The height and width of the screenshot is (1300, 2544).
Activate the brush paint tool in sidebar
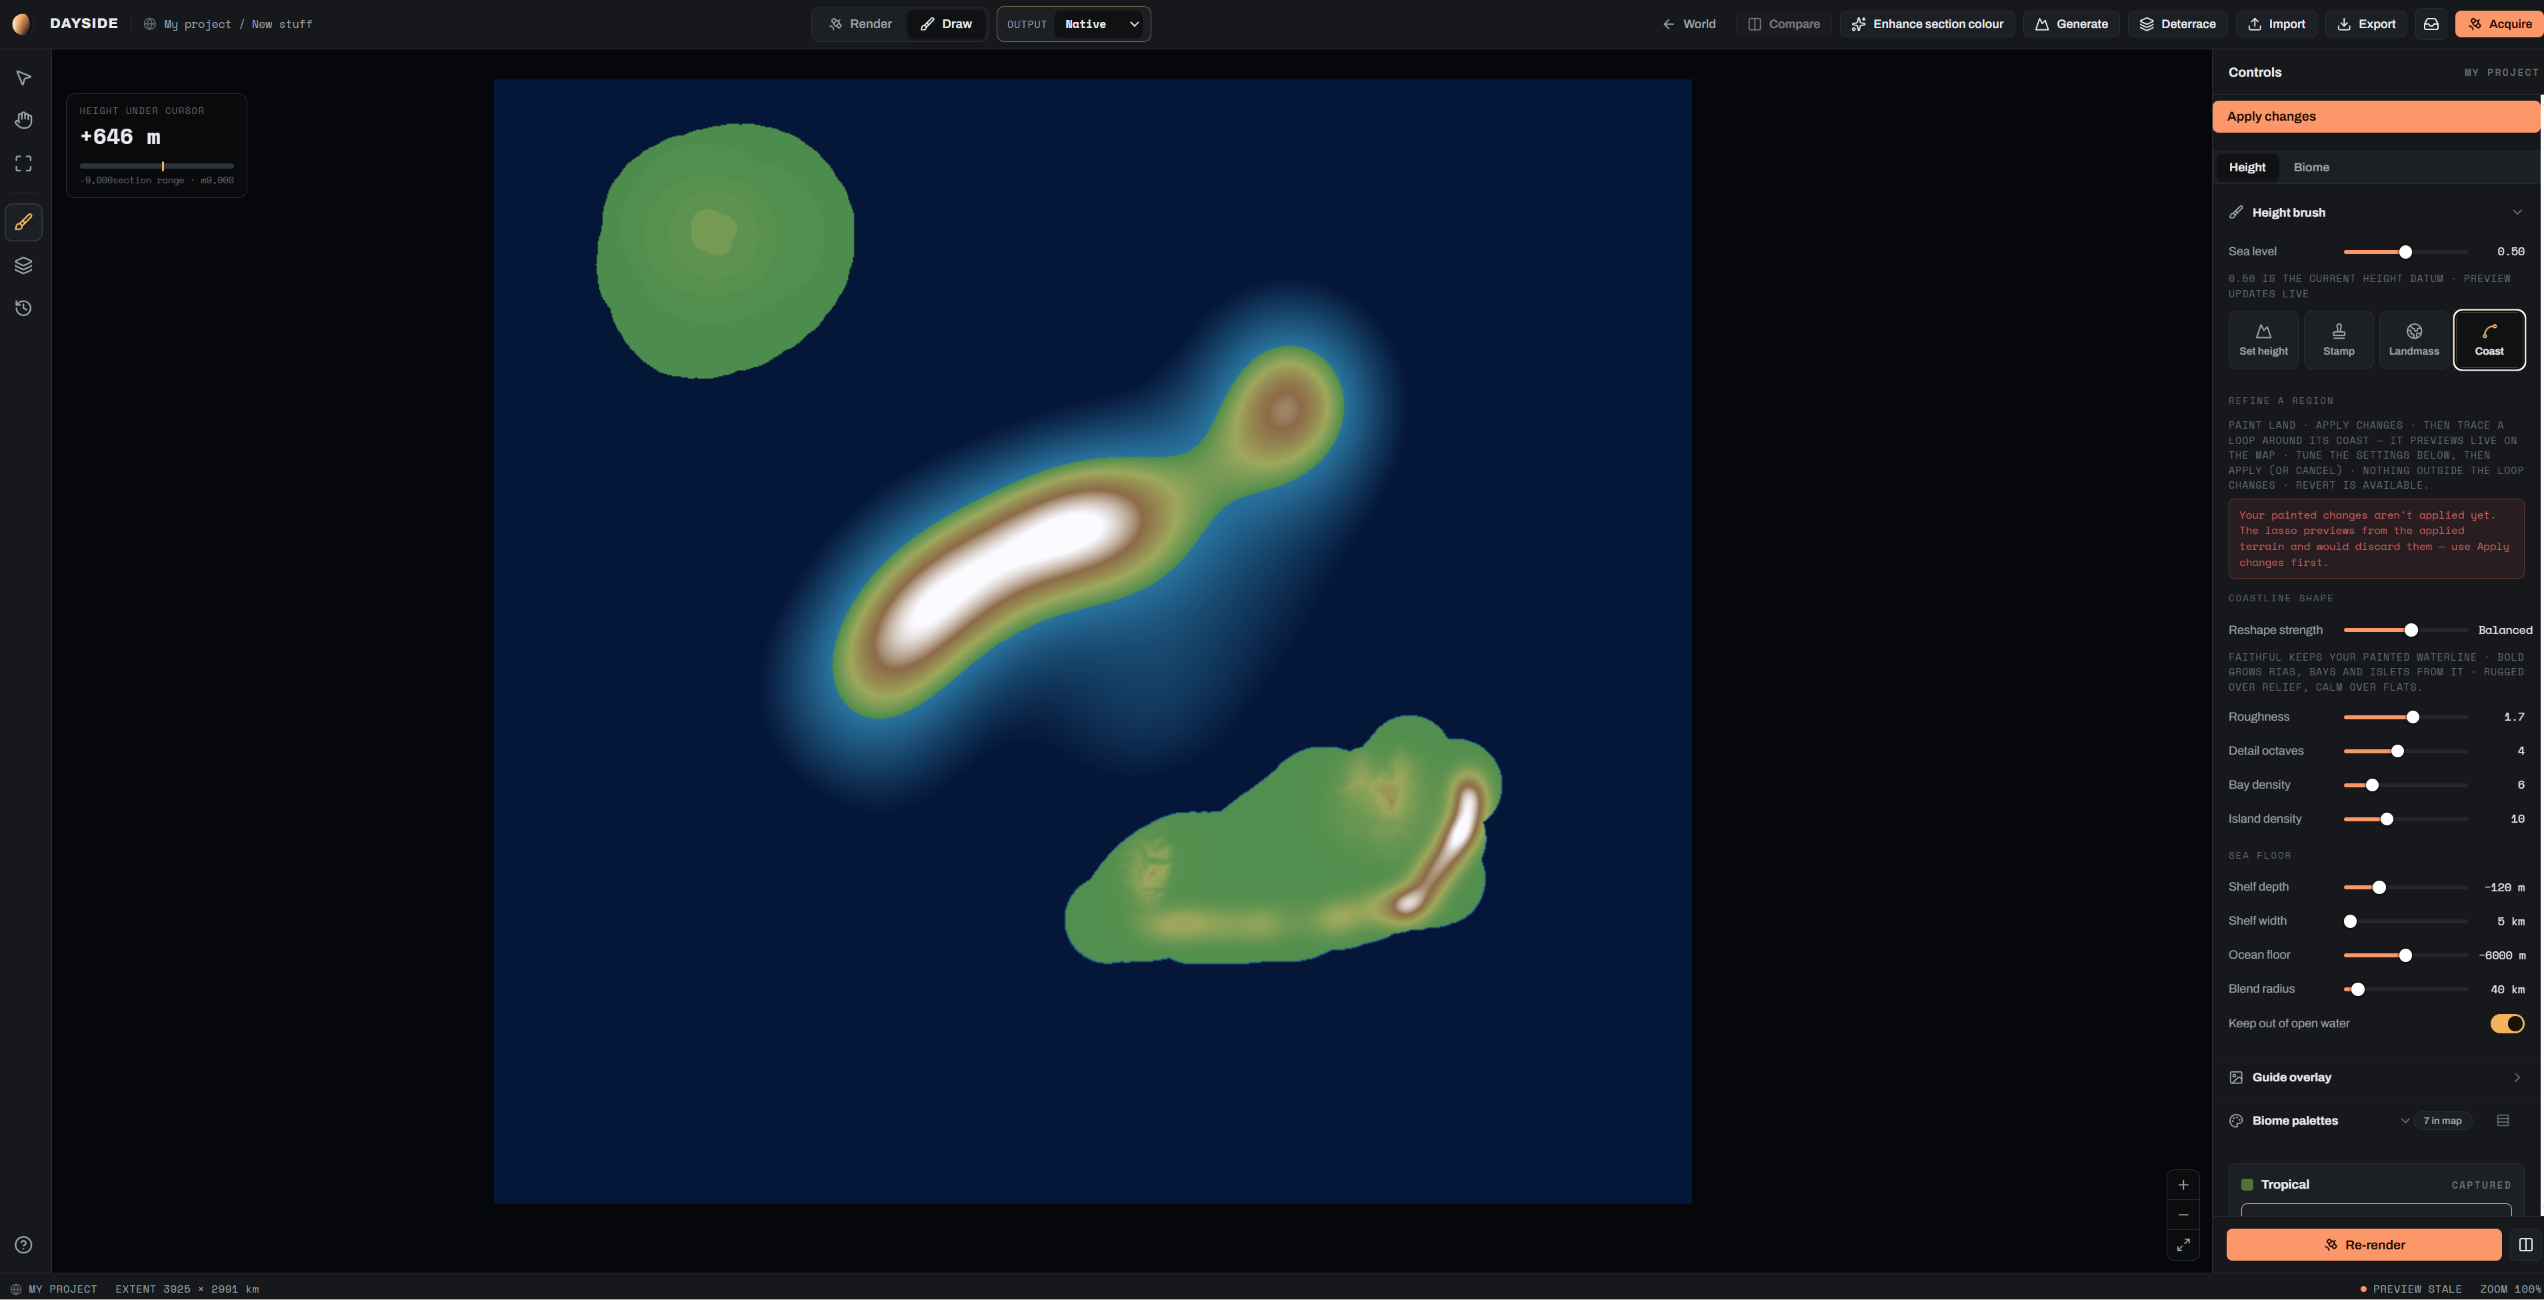click(x=24, y=222)
